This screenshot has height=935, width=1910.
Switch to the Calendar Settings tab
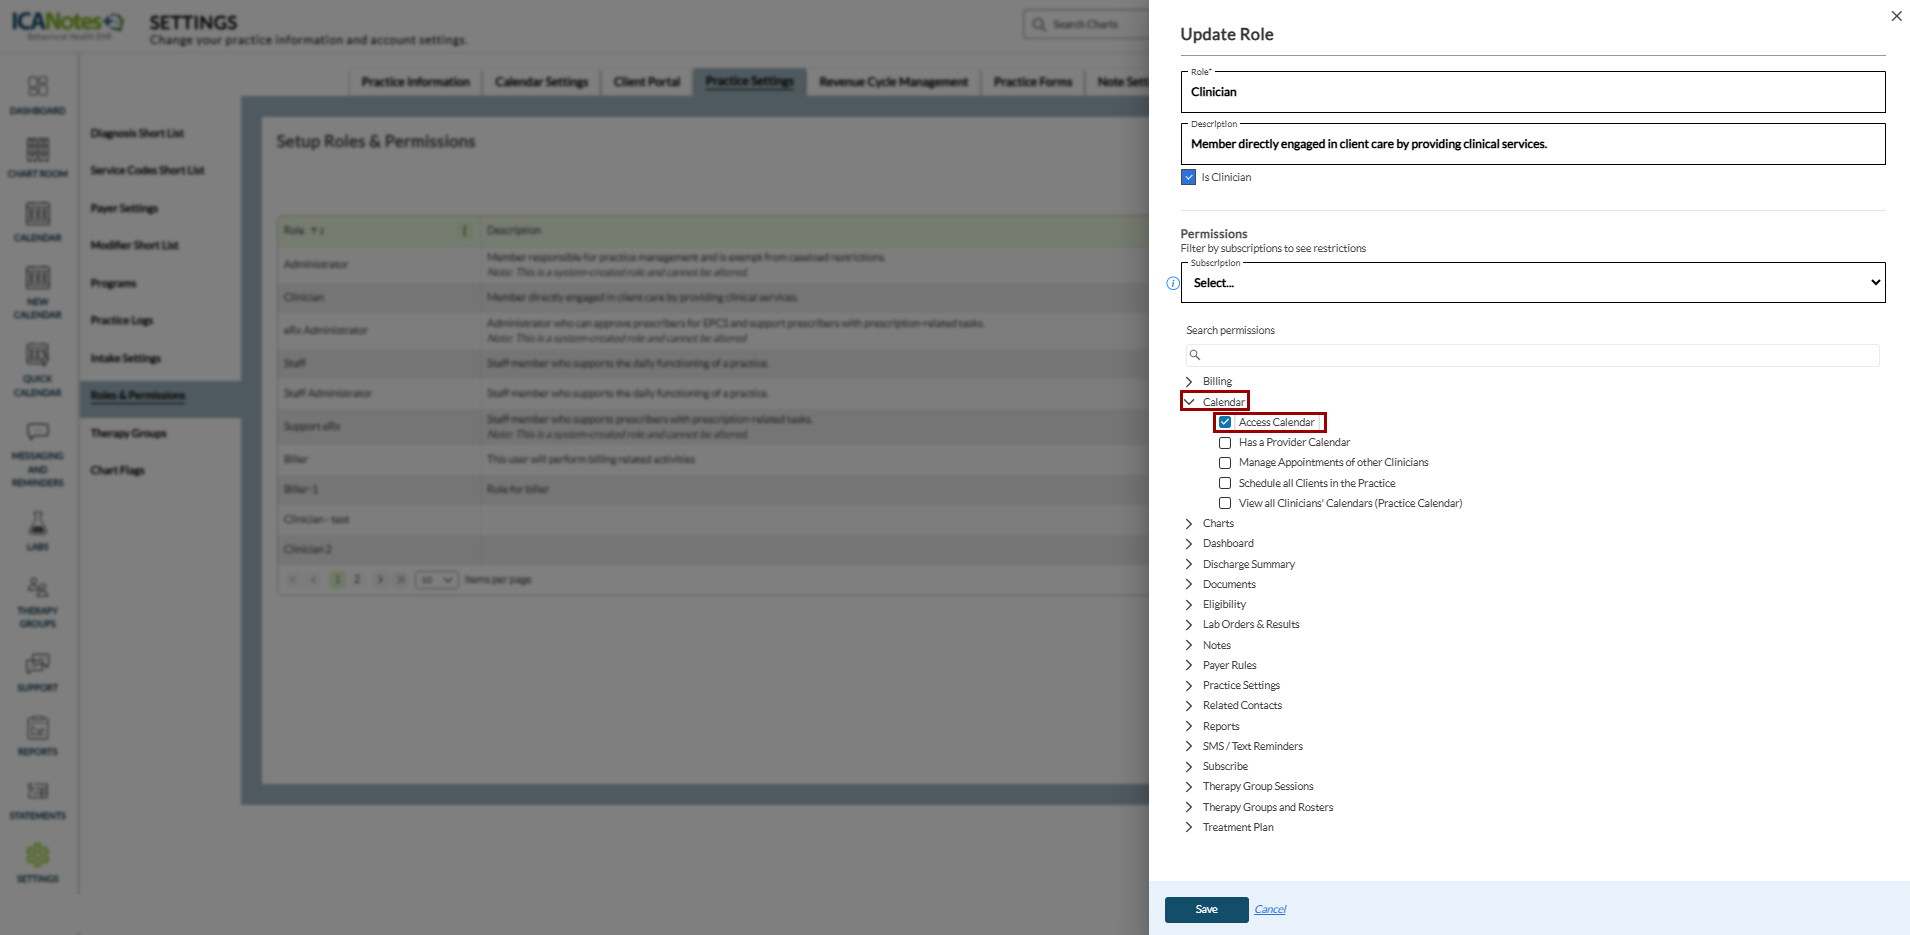[x=541, y=82]
